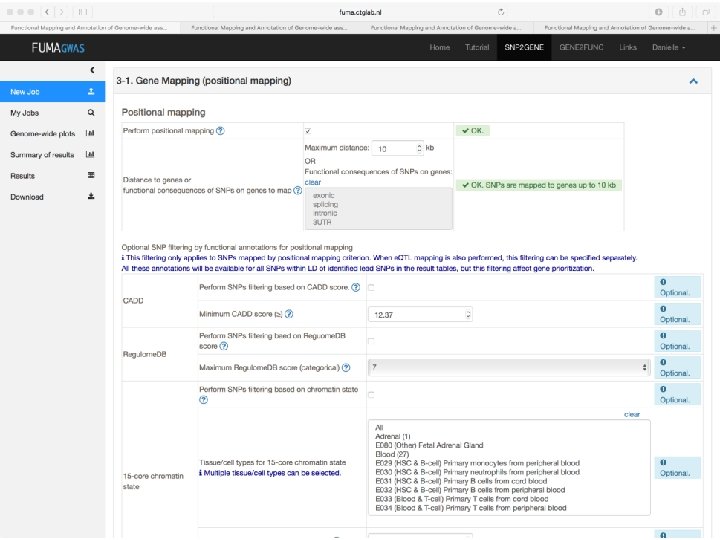Open the Daniele user menu dropdown

[x=669, y=47]
